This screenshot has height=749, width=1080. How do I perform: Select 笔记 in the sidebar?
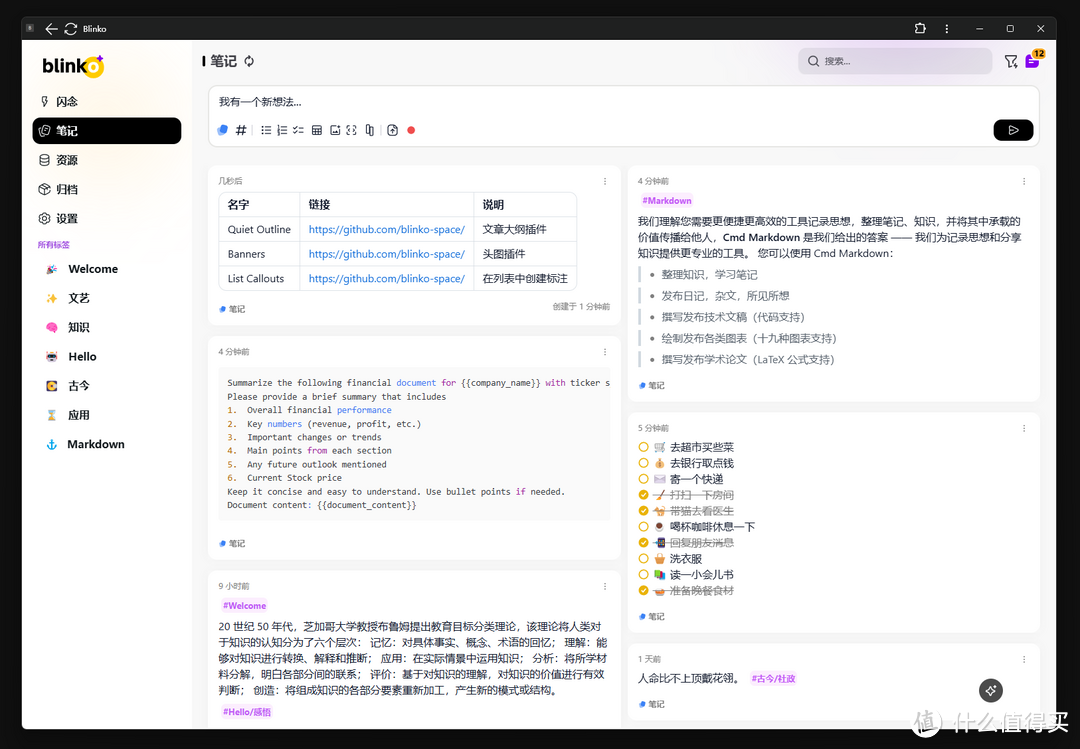(x=107, y=131)
